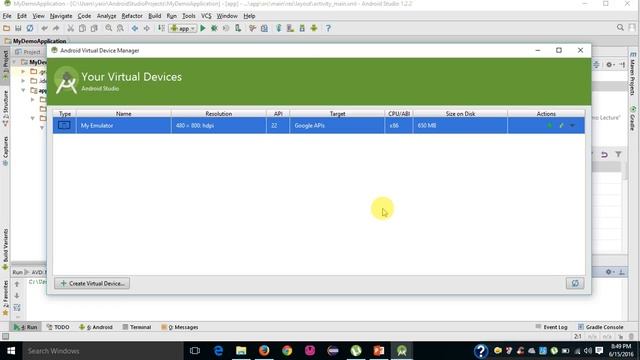
Task: Open the Android tool window tab
Action: pyautogui.click(x=96, y=327)
